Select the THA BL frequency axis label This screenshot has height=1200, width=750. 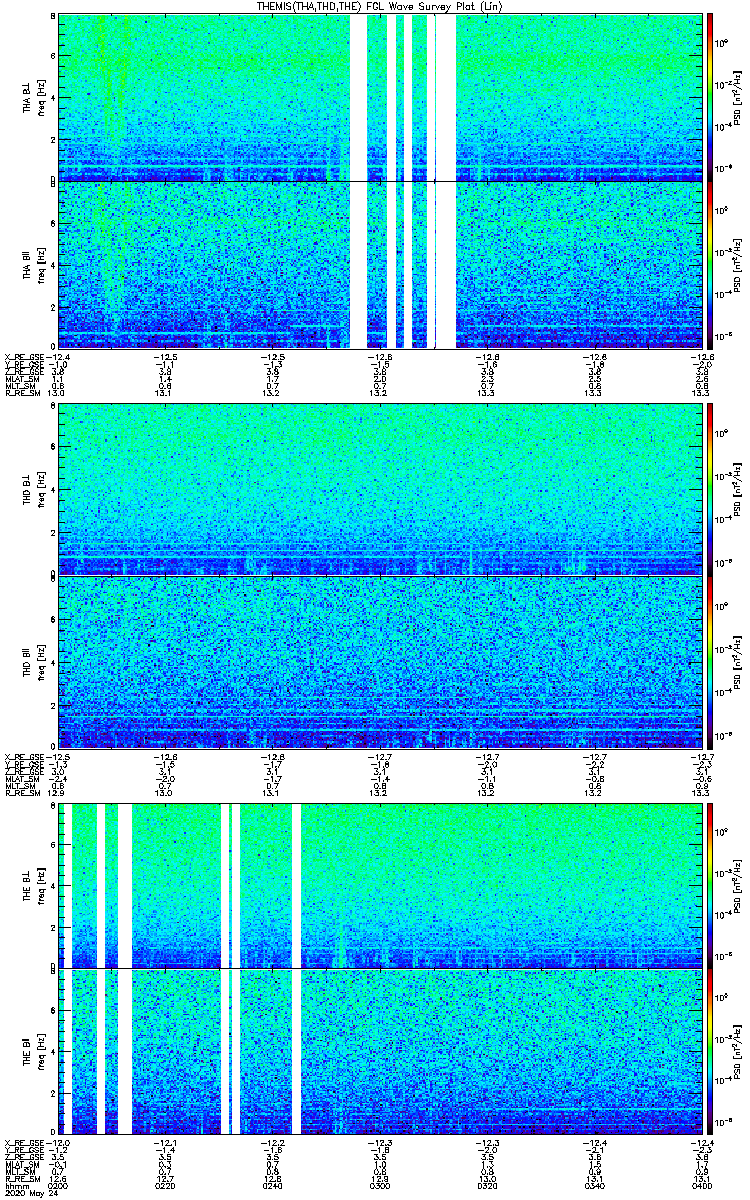(x=35, y=96)
